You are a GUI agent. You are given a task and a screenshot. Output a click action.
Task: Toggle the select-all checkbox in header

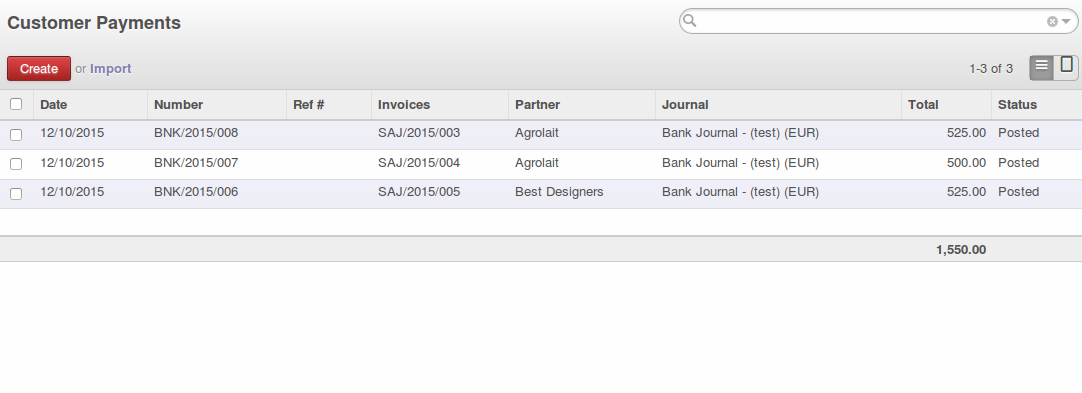[16, 104]
